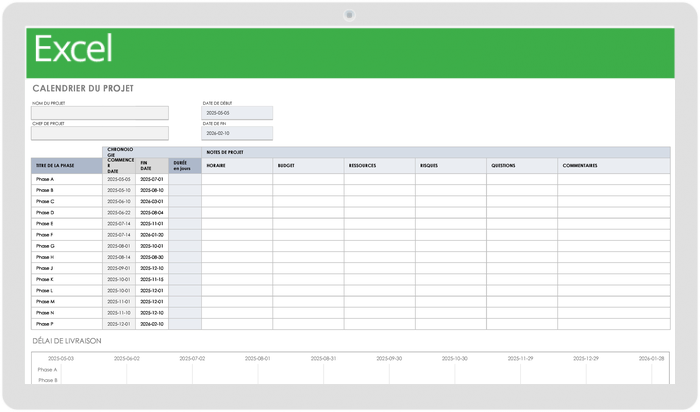
Task: Click timeline date label 2025-06-02
Action: (x=127, y=358)
